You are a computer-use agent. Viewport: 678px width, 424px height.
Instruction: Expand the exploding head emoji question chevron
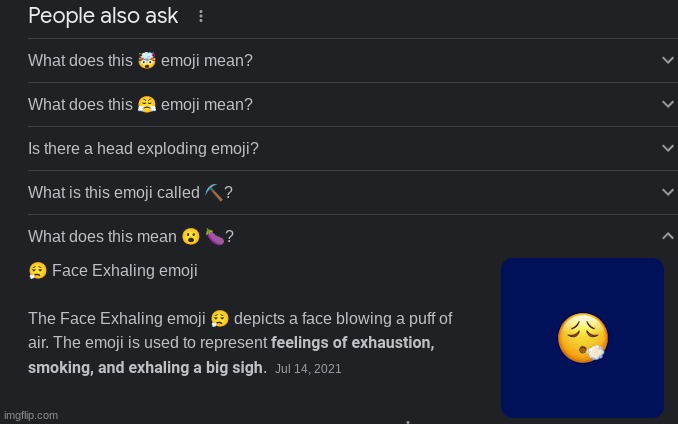click(x=668, y=60)
